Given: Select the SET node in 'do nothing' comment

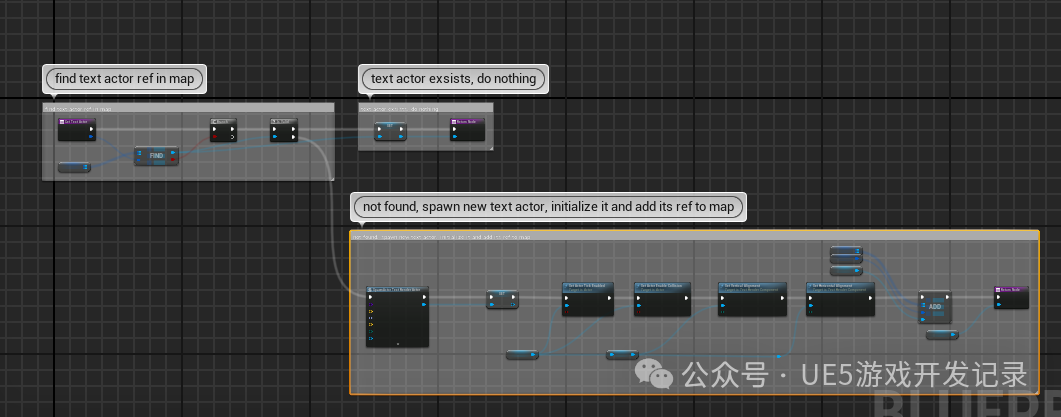Looking at the screenshot, I should (x=390, y=131).
